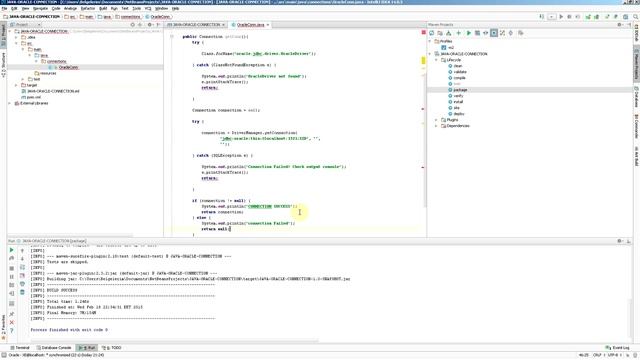Open Maven Settings toolbar icon

pyautogui.click(x=520, y=33)
